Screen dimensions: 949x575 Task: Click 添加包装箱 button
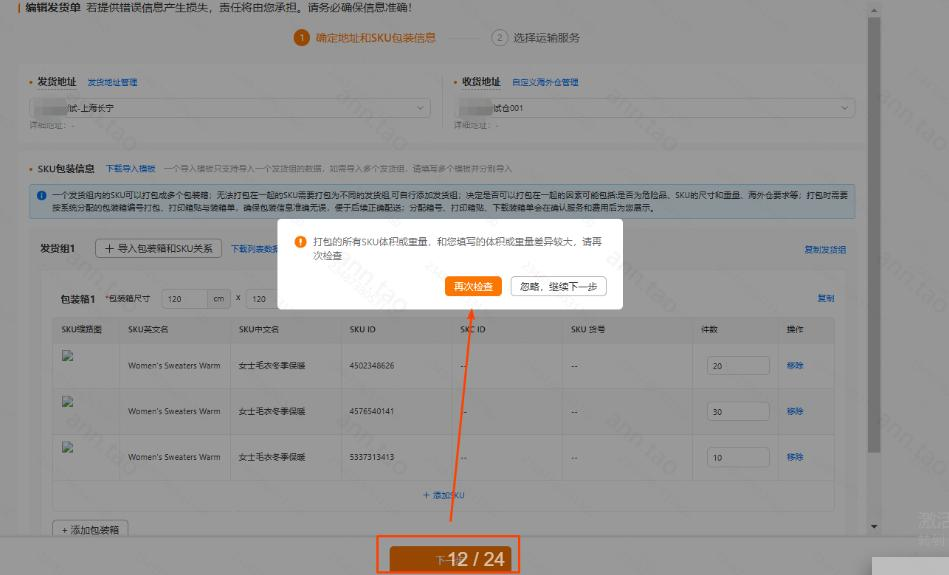pos(91,530)
